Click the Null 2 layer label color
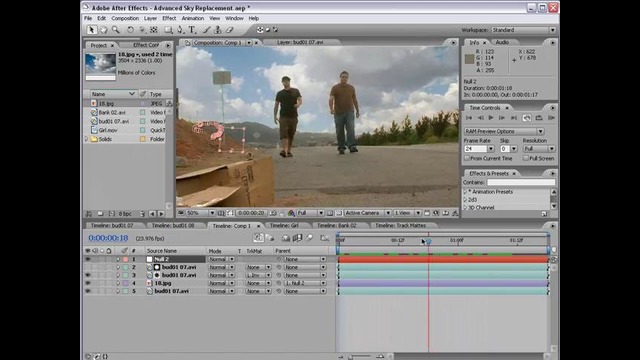This screenshot has width=640, height=360. click(x=125, y=259)
